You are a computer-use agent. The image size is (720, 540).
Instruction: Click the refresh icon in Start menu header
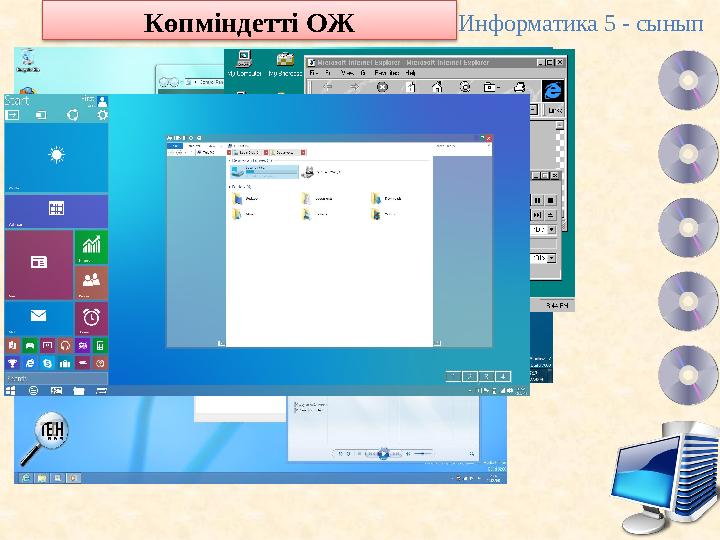click(73, 115)
